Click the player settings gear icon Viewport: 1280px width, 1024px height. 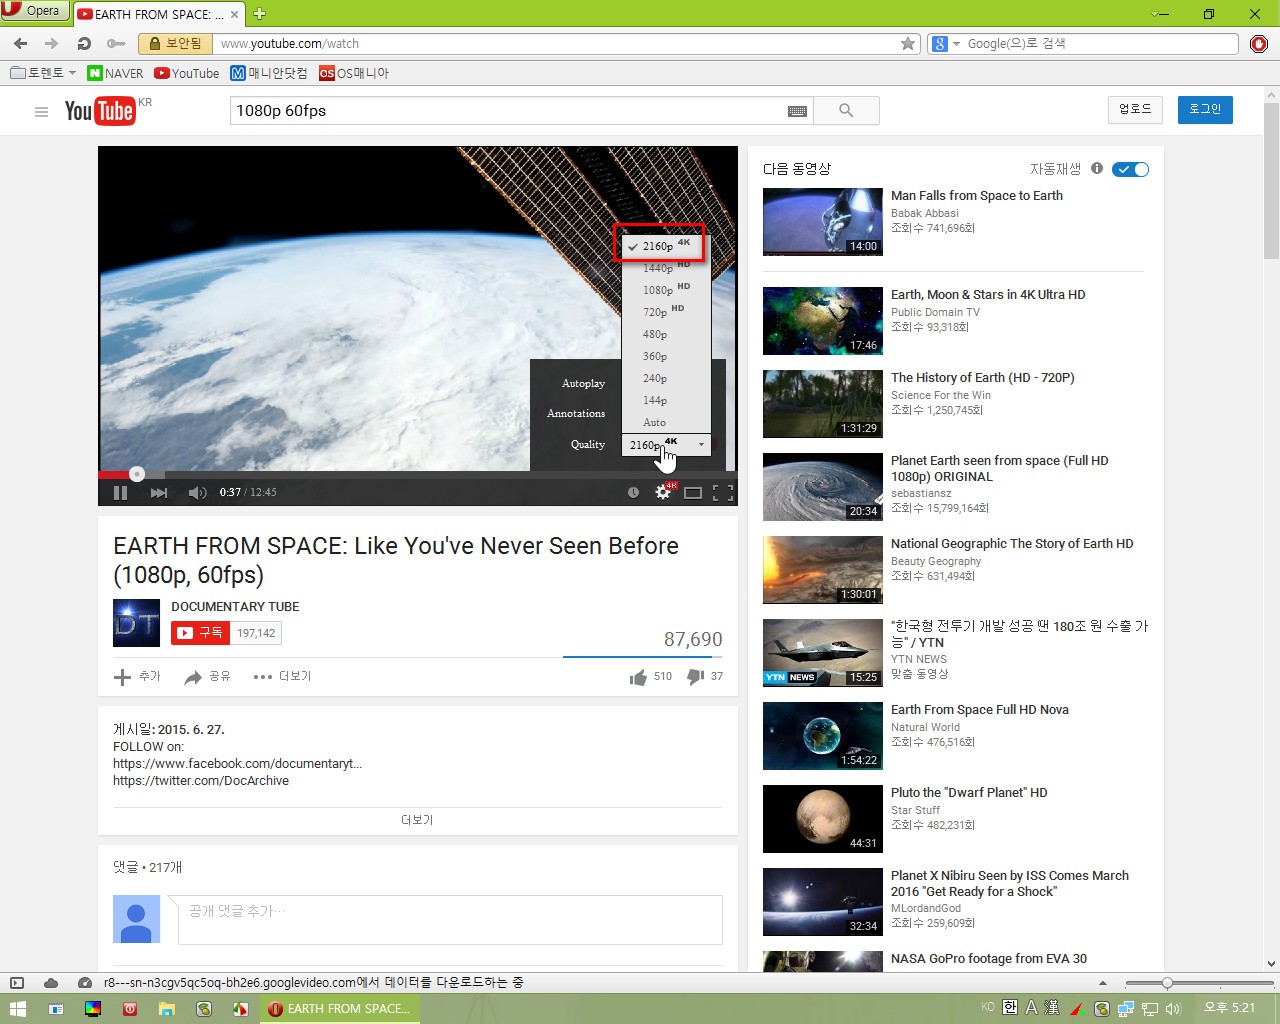coord(662,492)
